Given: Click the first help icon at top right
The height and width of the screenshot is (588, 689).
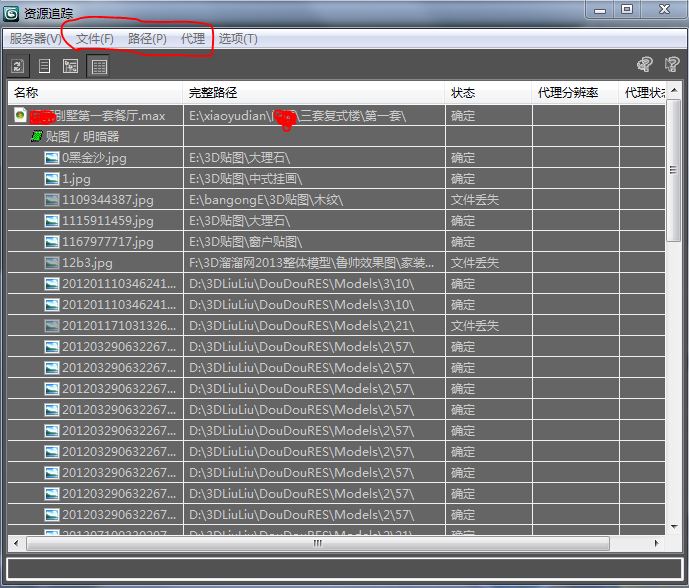Looking at the screenshot, I should (645, 65).
